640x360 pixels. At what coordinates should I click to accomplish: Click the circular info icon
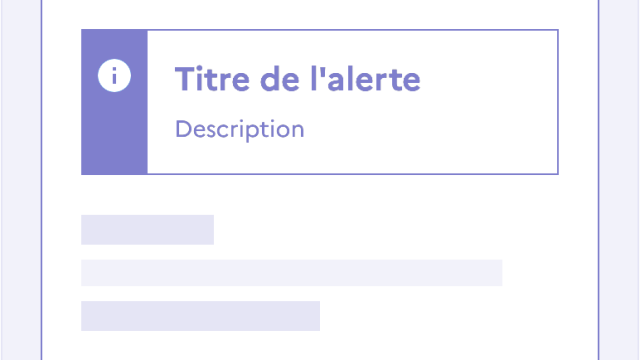(114, 76)
